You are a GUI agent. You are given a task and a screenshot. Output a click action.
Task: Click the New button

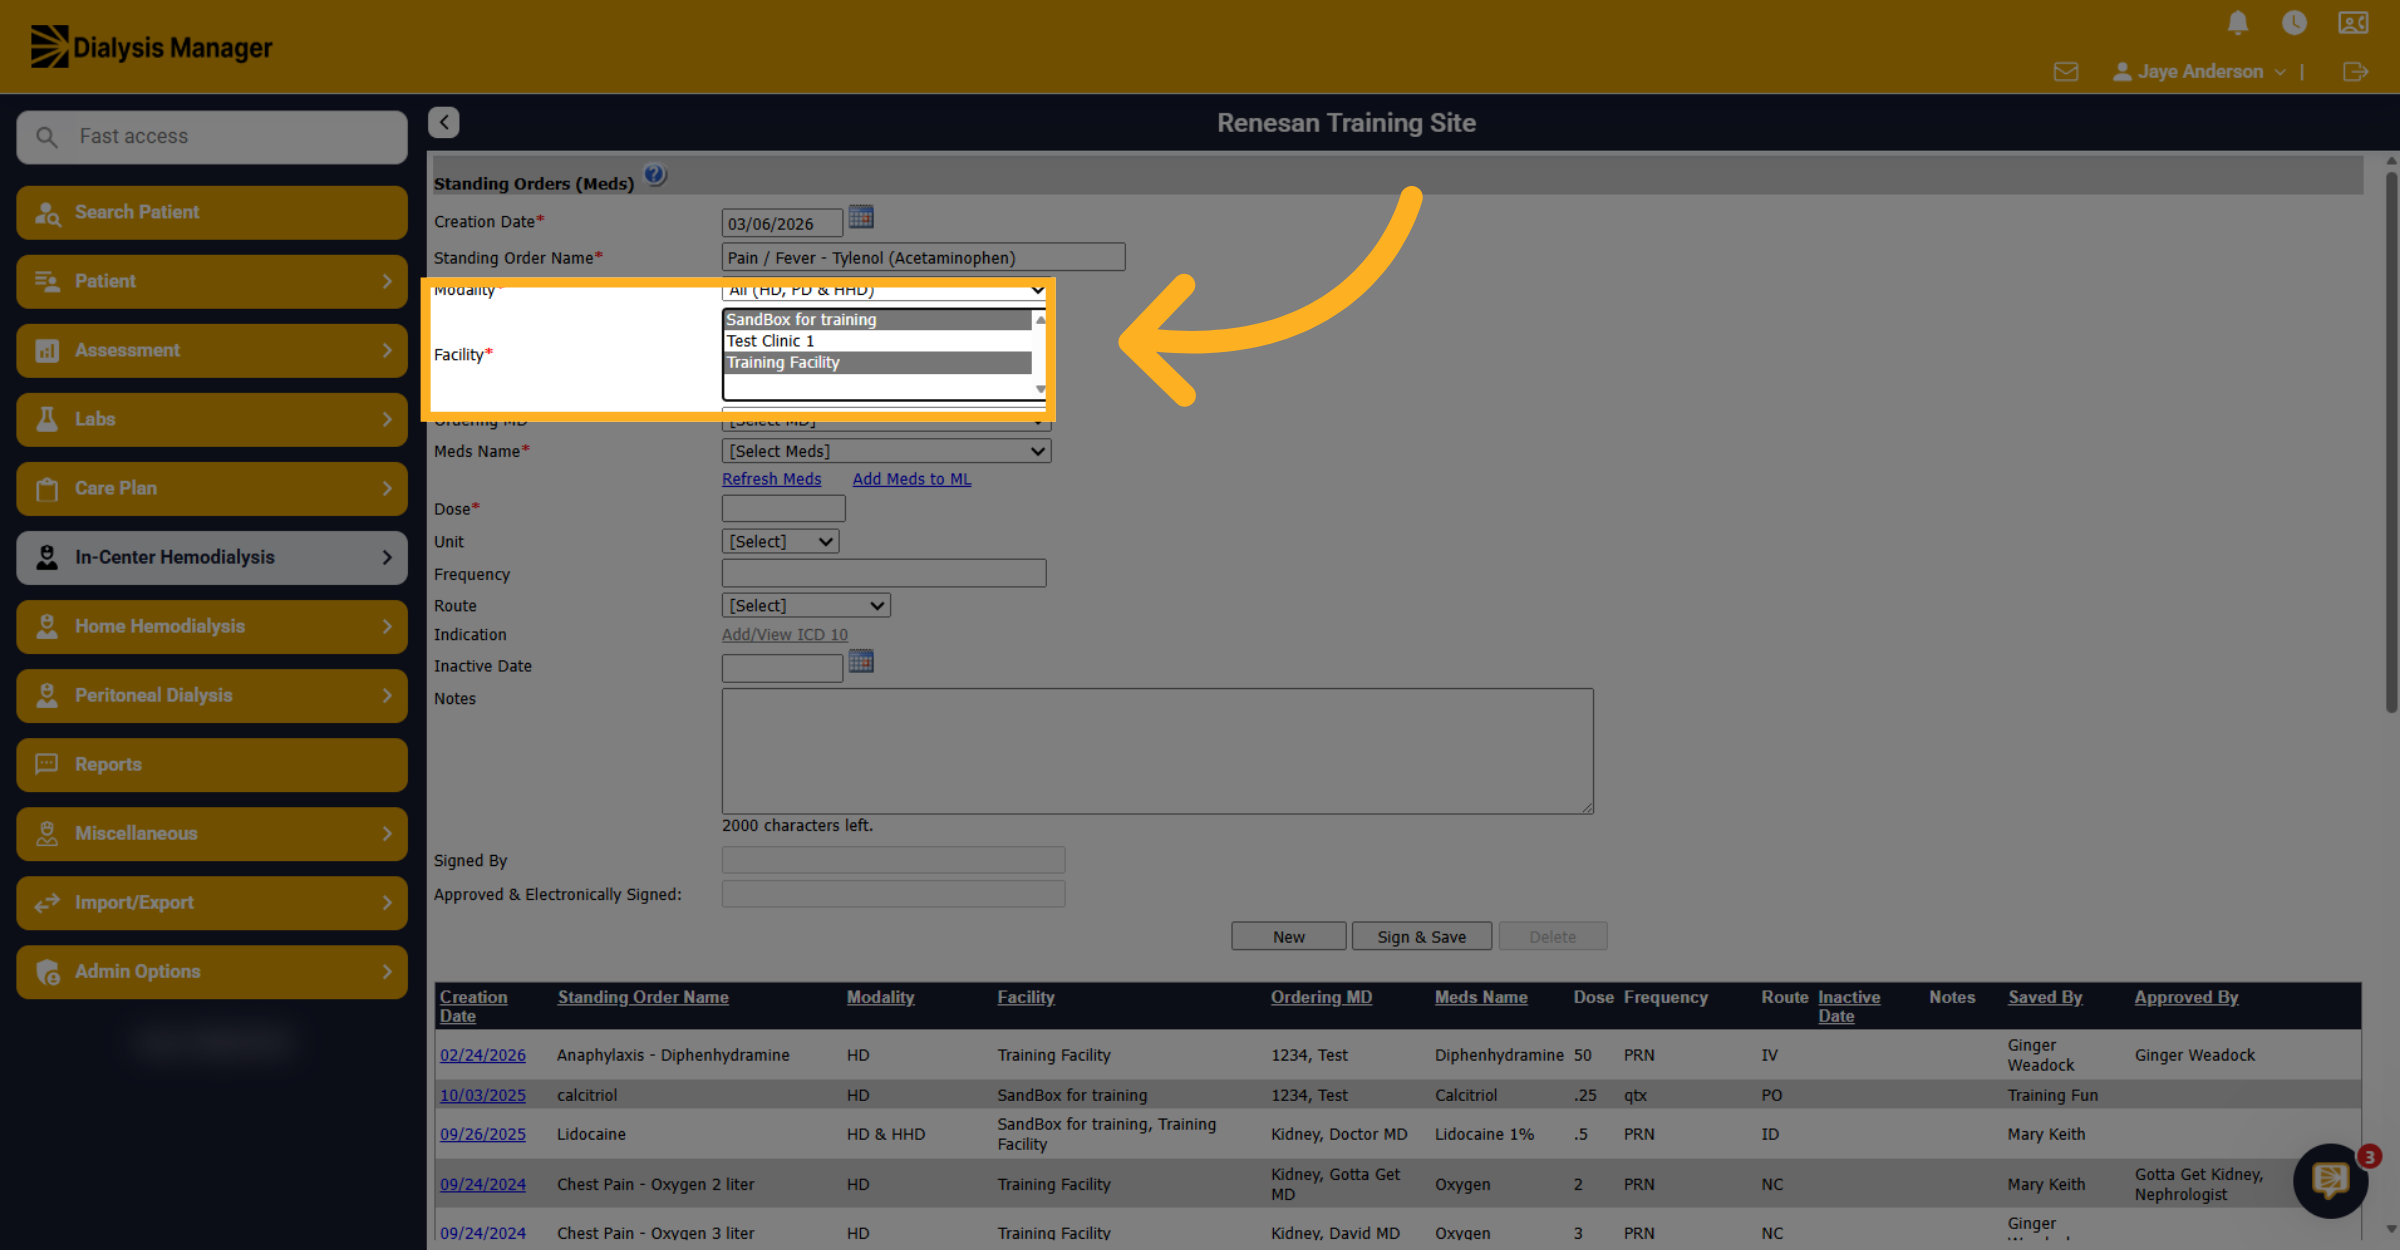(1288, 936)
